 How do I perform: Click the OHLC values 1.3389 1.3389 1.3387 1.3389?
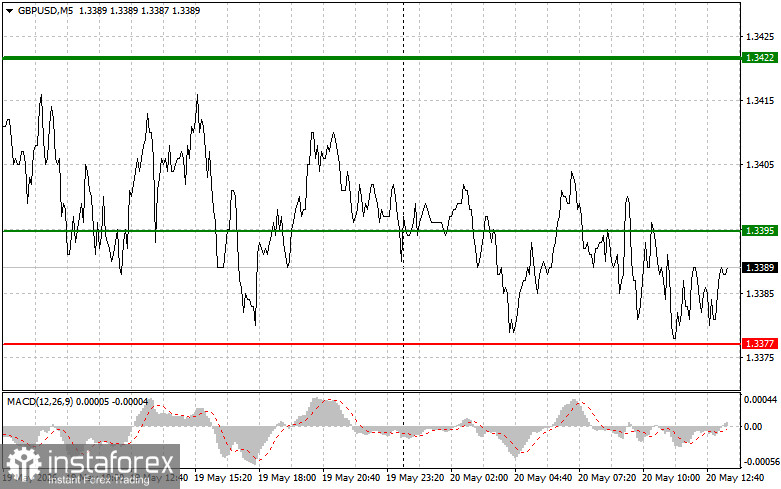139,10
